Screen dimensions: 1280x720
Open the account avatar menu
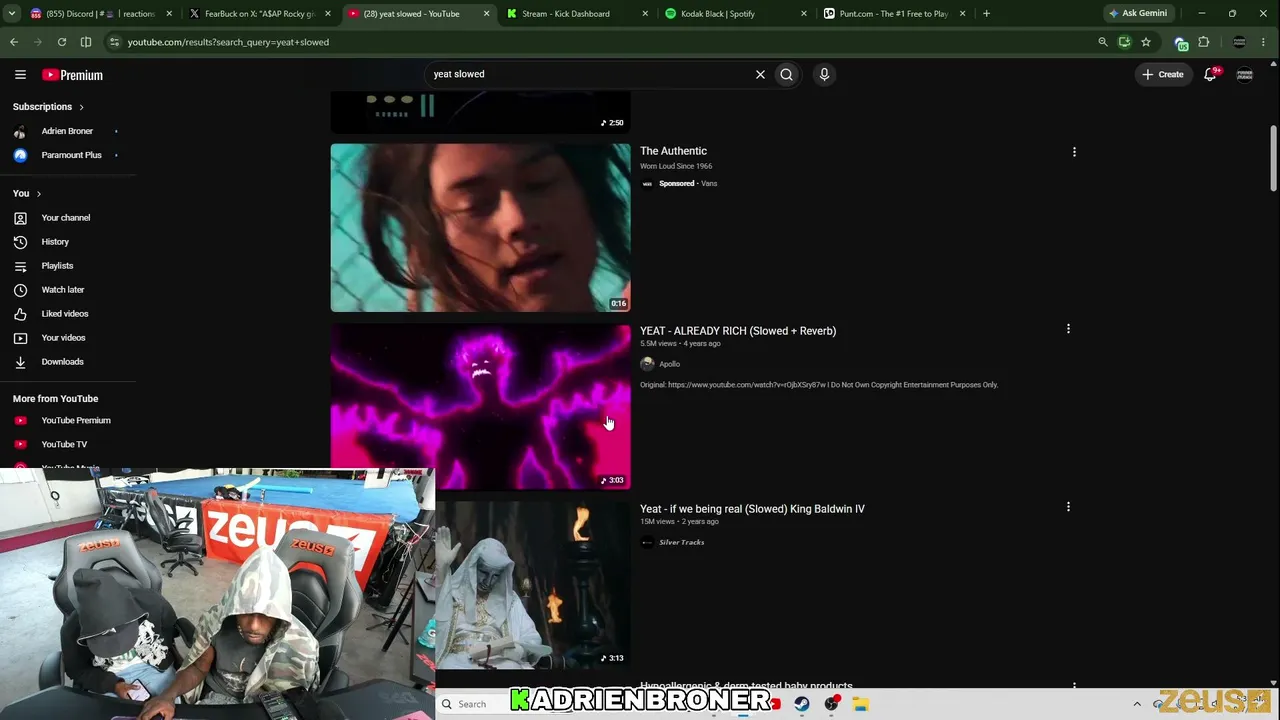click(x=1245, y=74)
